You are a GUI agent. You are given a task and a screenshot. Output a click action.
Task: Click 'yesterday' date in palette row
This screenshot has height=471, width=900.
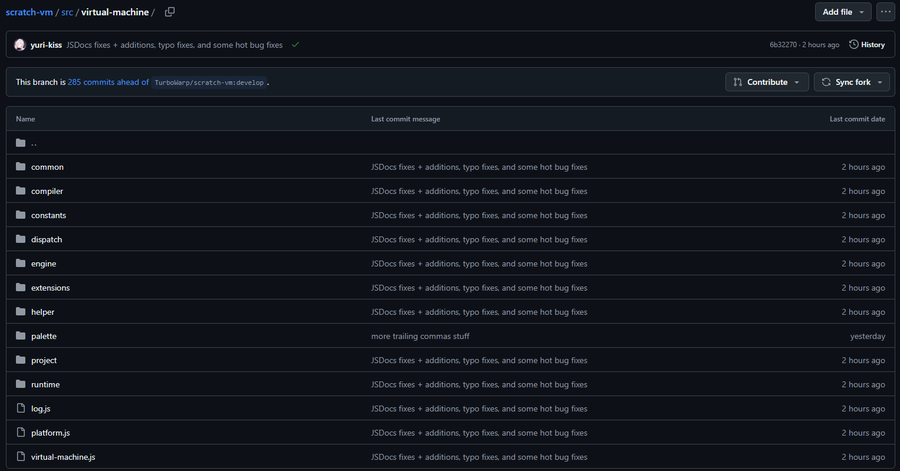(867, 336)
